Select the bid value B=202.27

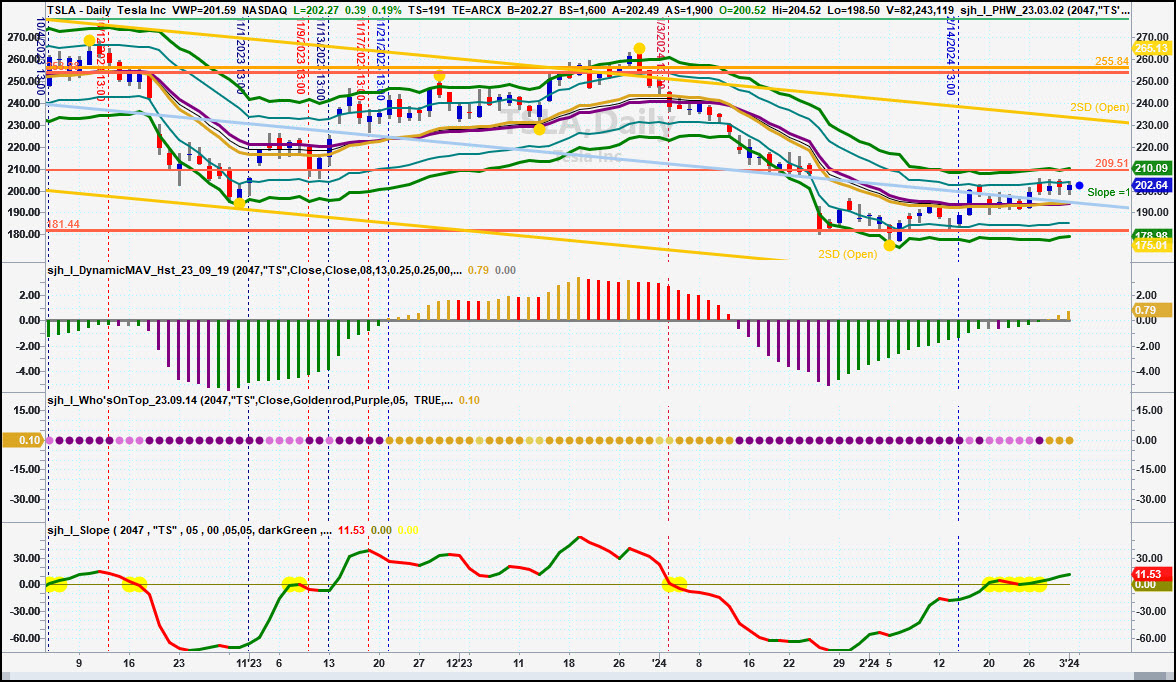pos(530,11)
